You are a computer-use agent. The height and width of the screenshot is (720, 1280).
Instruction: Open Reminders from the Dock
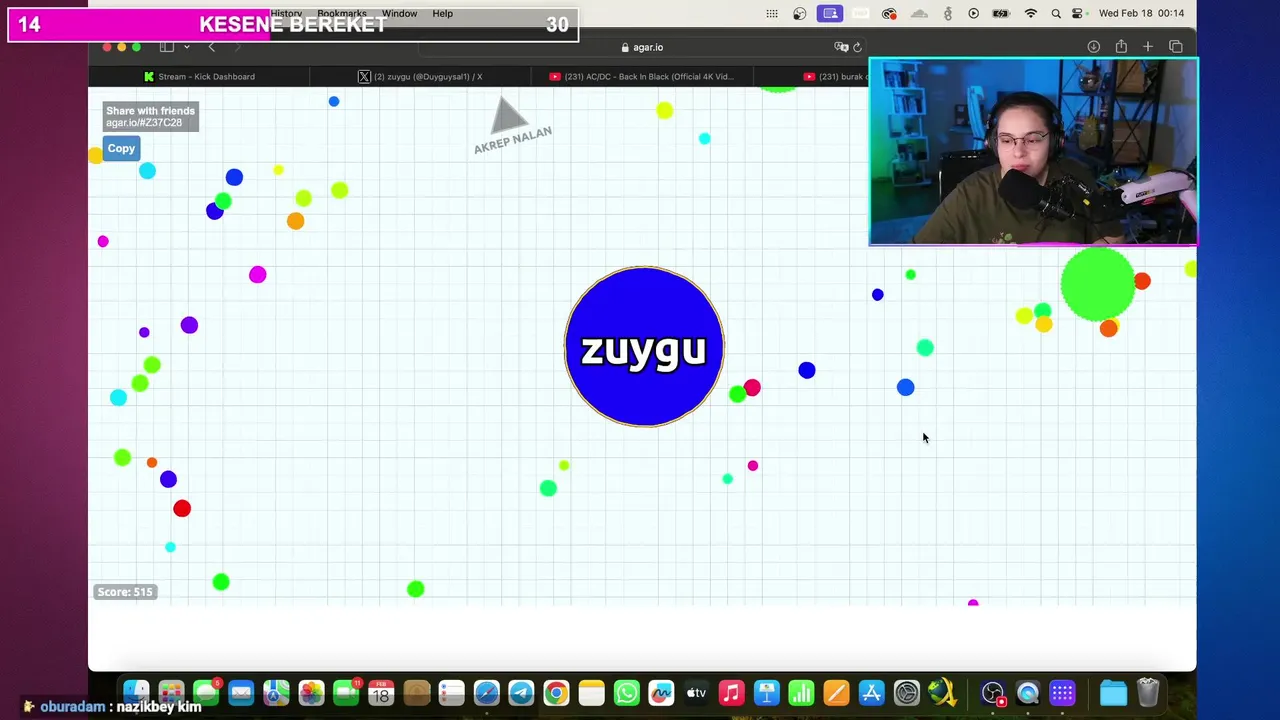451,692
